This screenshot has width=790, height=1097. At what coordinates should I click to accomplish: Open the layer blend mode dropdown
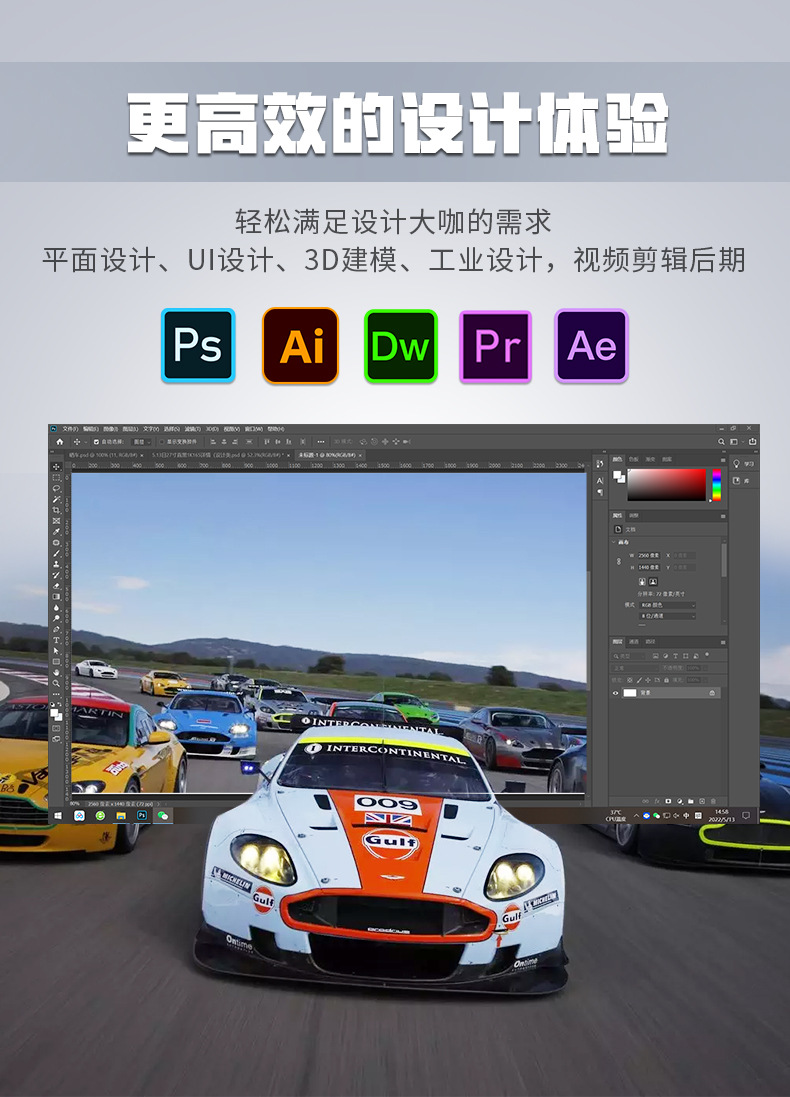[x=635, y=668]
